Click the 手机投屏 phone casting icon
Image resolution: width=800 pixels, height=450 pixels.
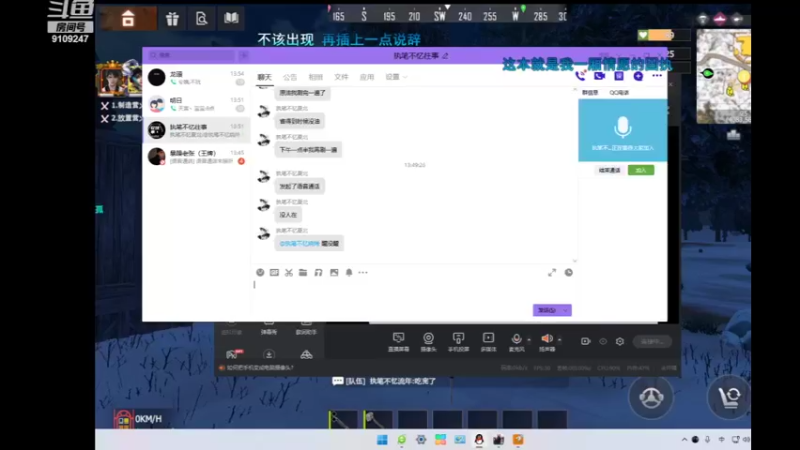coord(458,341)
